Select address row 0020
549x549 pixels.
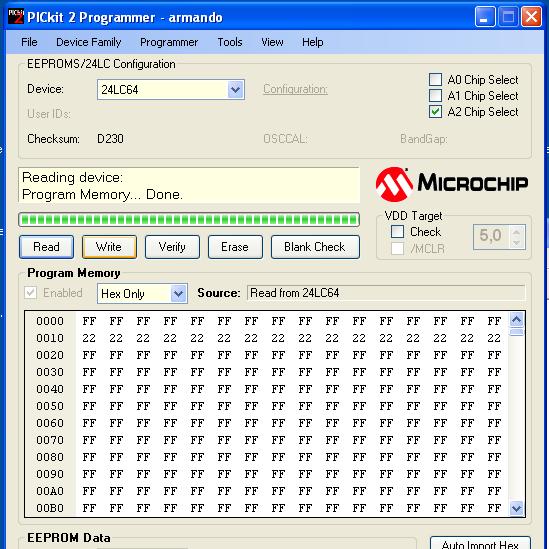click(x=50, y=355)
